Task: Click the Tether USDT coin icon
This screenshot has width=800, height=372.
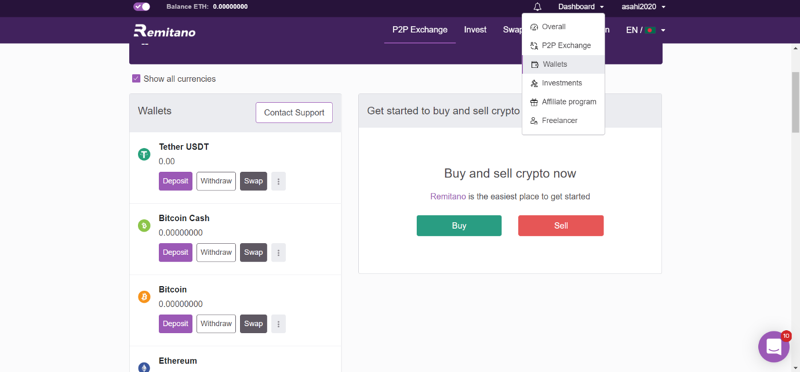Action: [x=144, y=154]
